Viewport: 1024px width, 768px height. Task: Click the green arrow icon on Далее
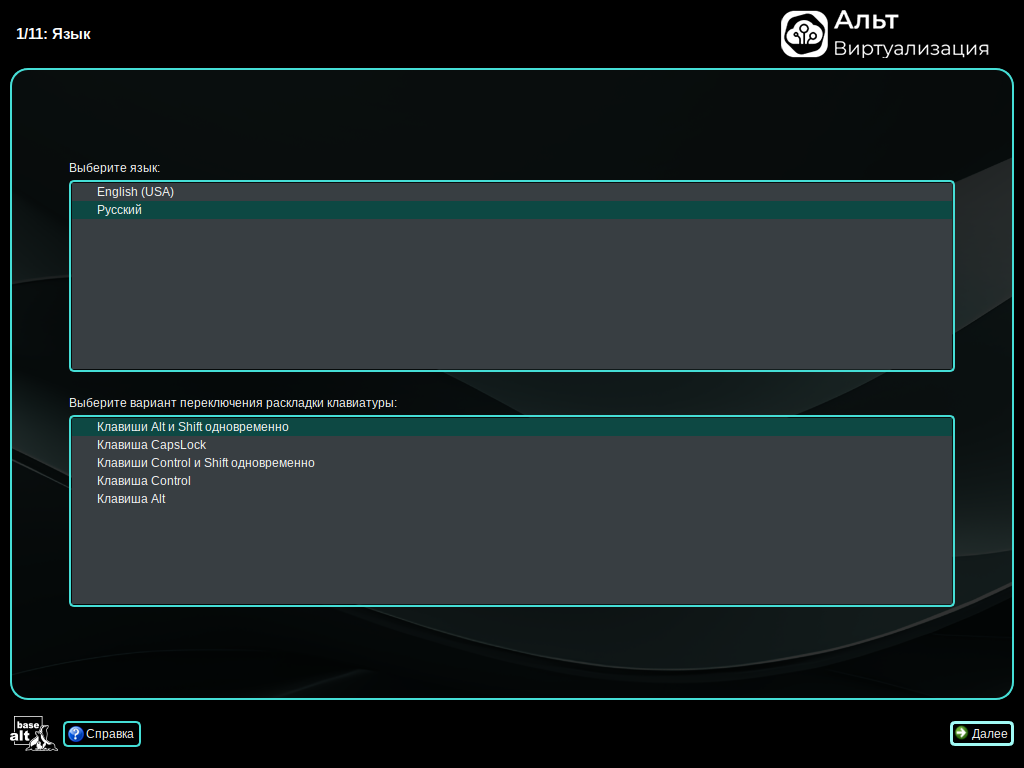point(961,733)
